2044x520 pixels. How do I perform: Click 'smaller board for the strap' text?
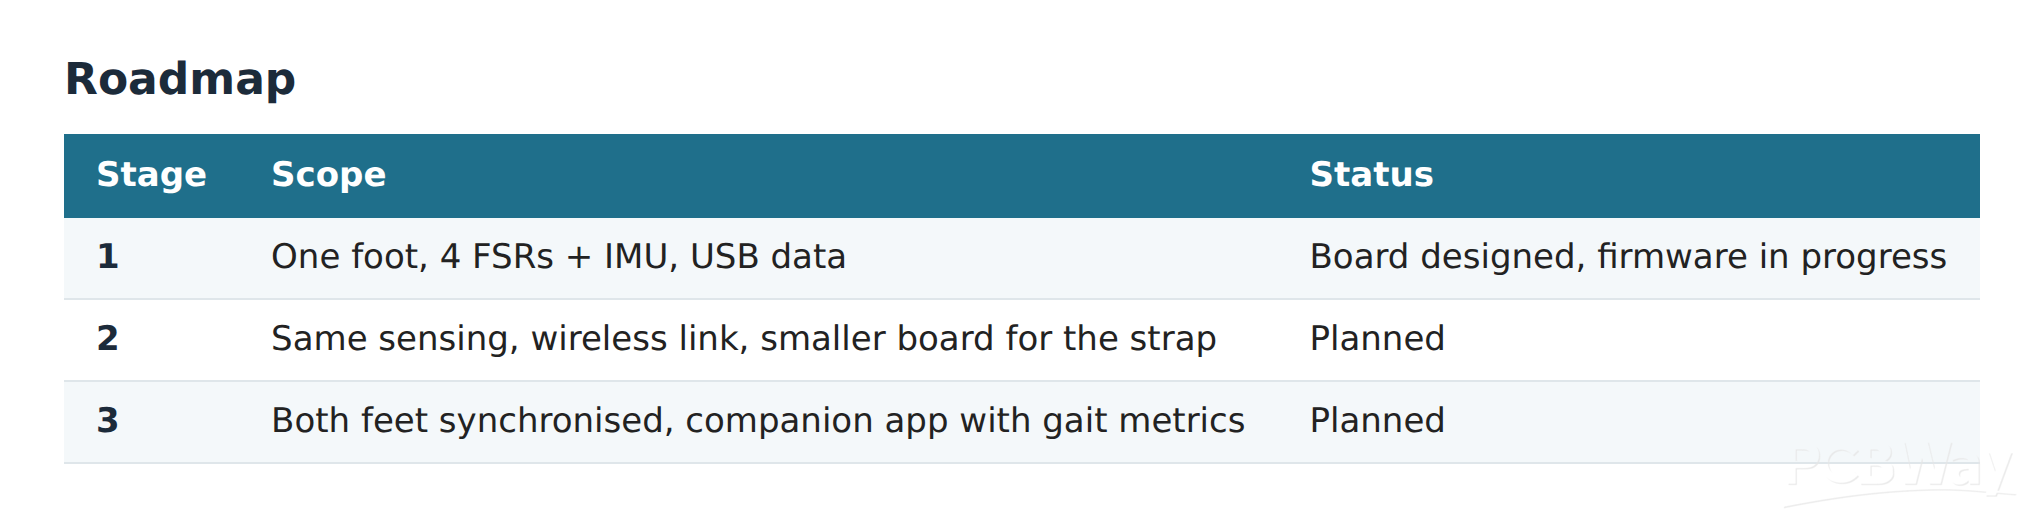988,339
